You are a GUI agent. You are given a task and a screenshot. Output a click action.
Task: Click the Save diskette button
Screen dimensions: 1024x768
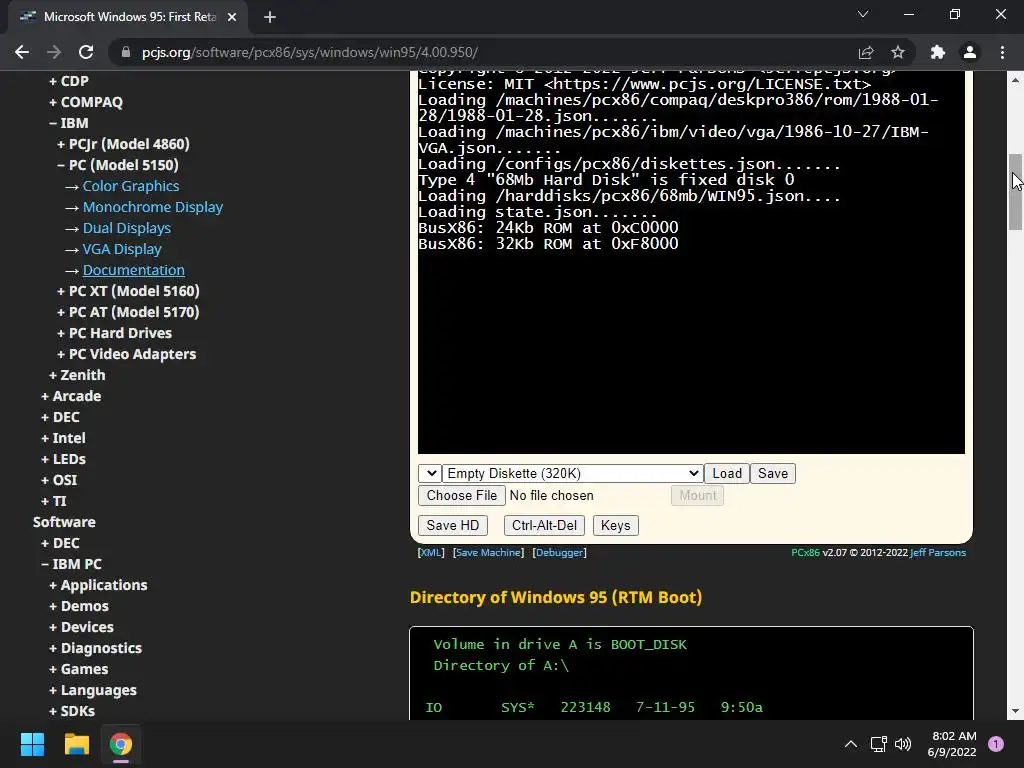coord(773,473)
